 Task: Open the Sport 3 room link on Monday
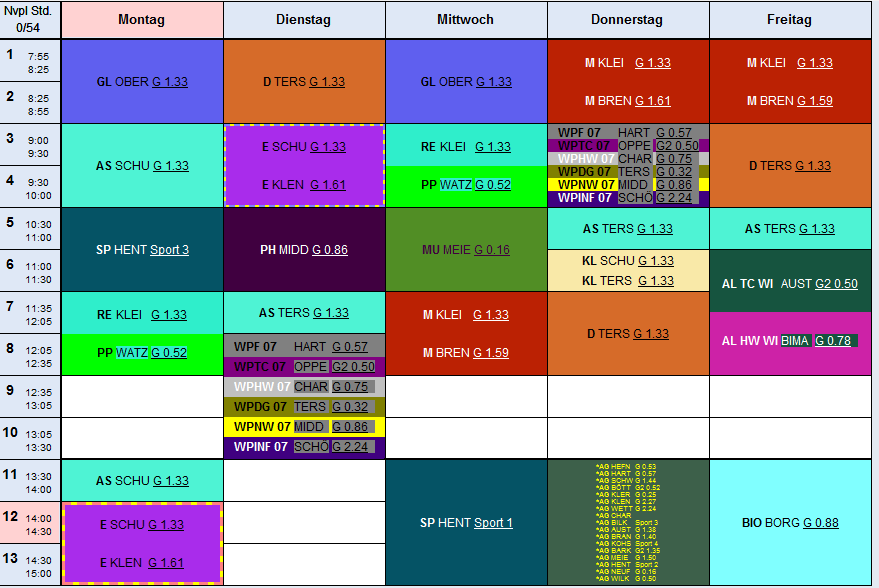click(169, 250)
